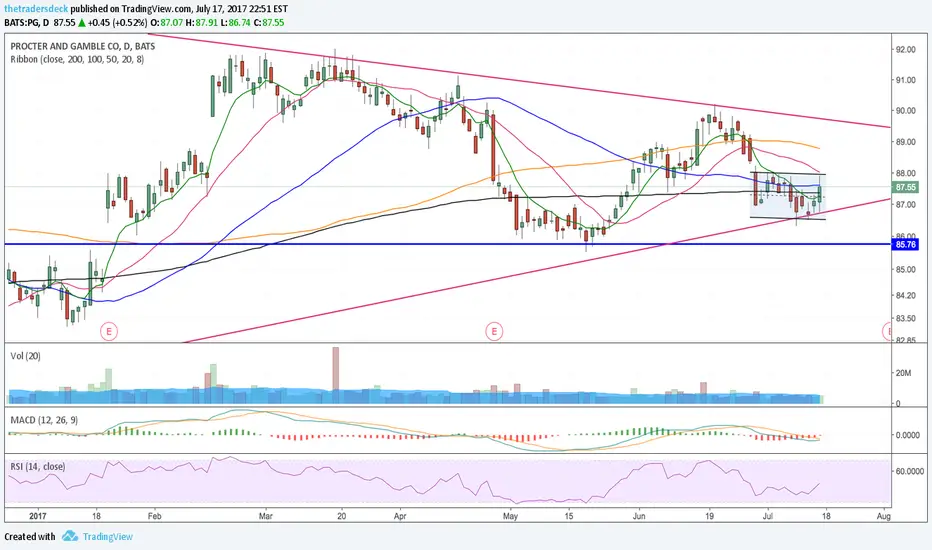Click the 0.0000 MACD axis label

908,435
